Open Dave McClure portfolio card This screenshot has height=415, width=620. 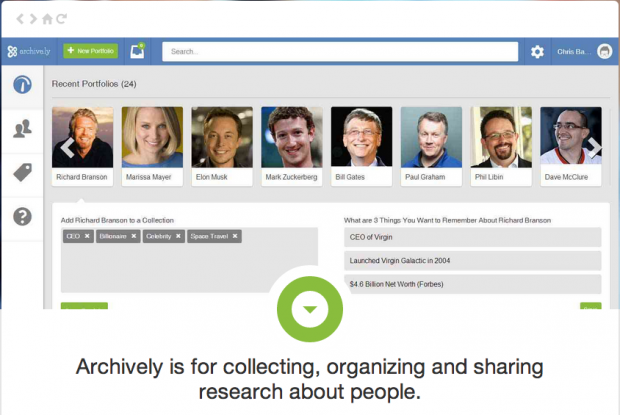click(571, 146)
